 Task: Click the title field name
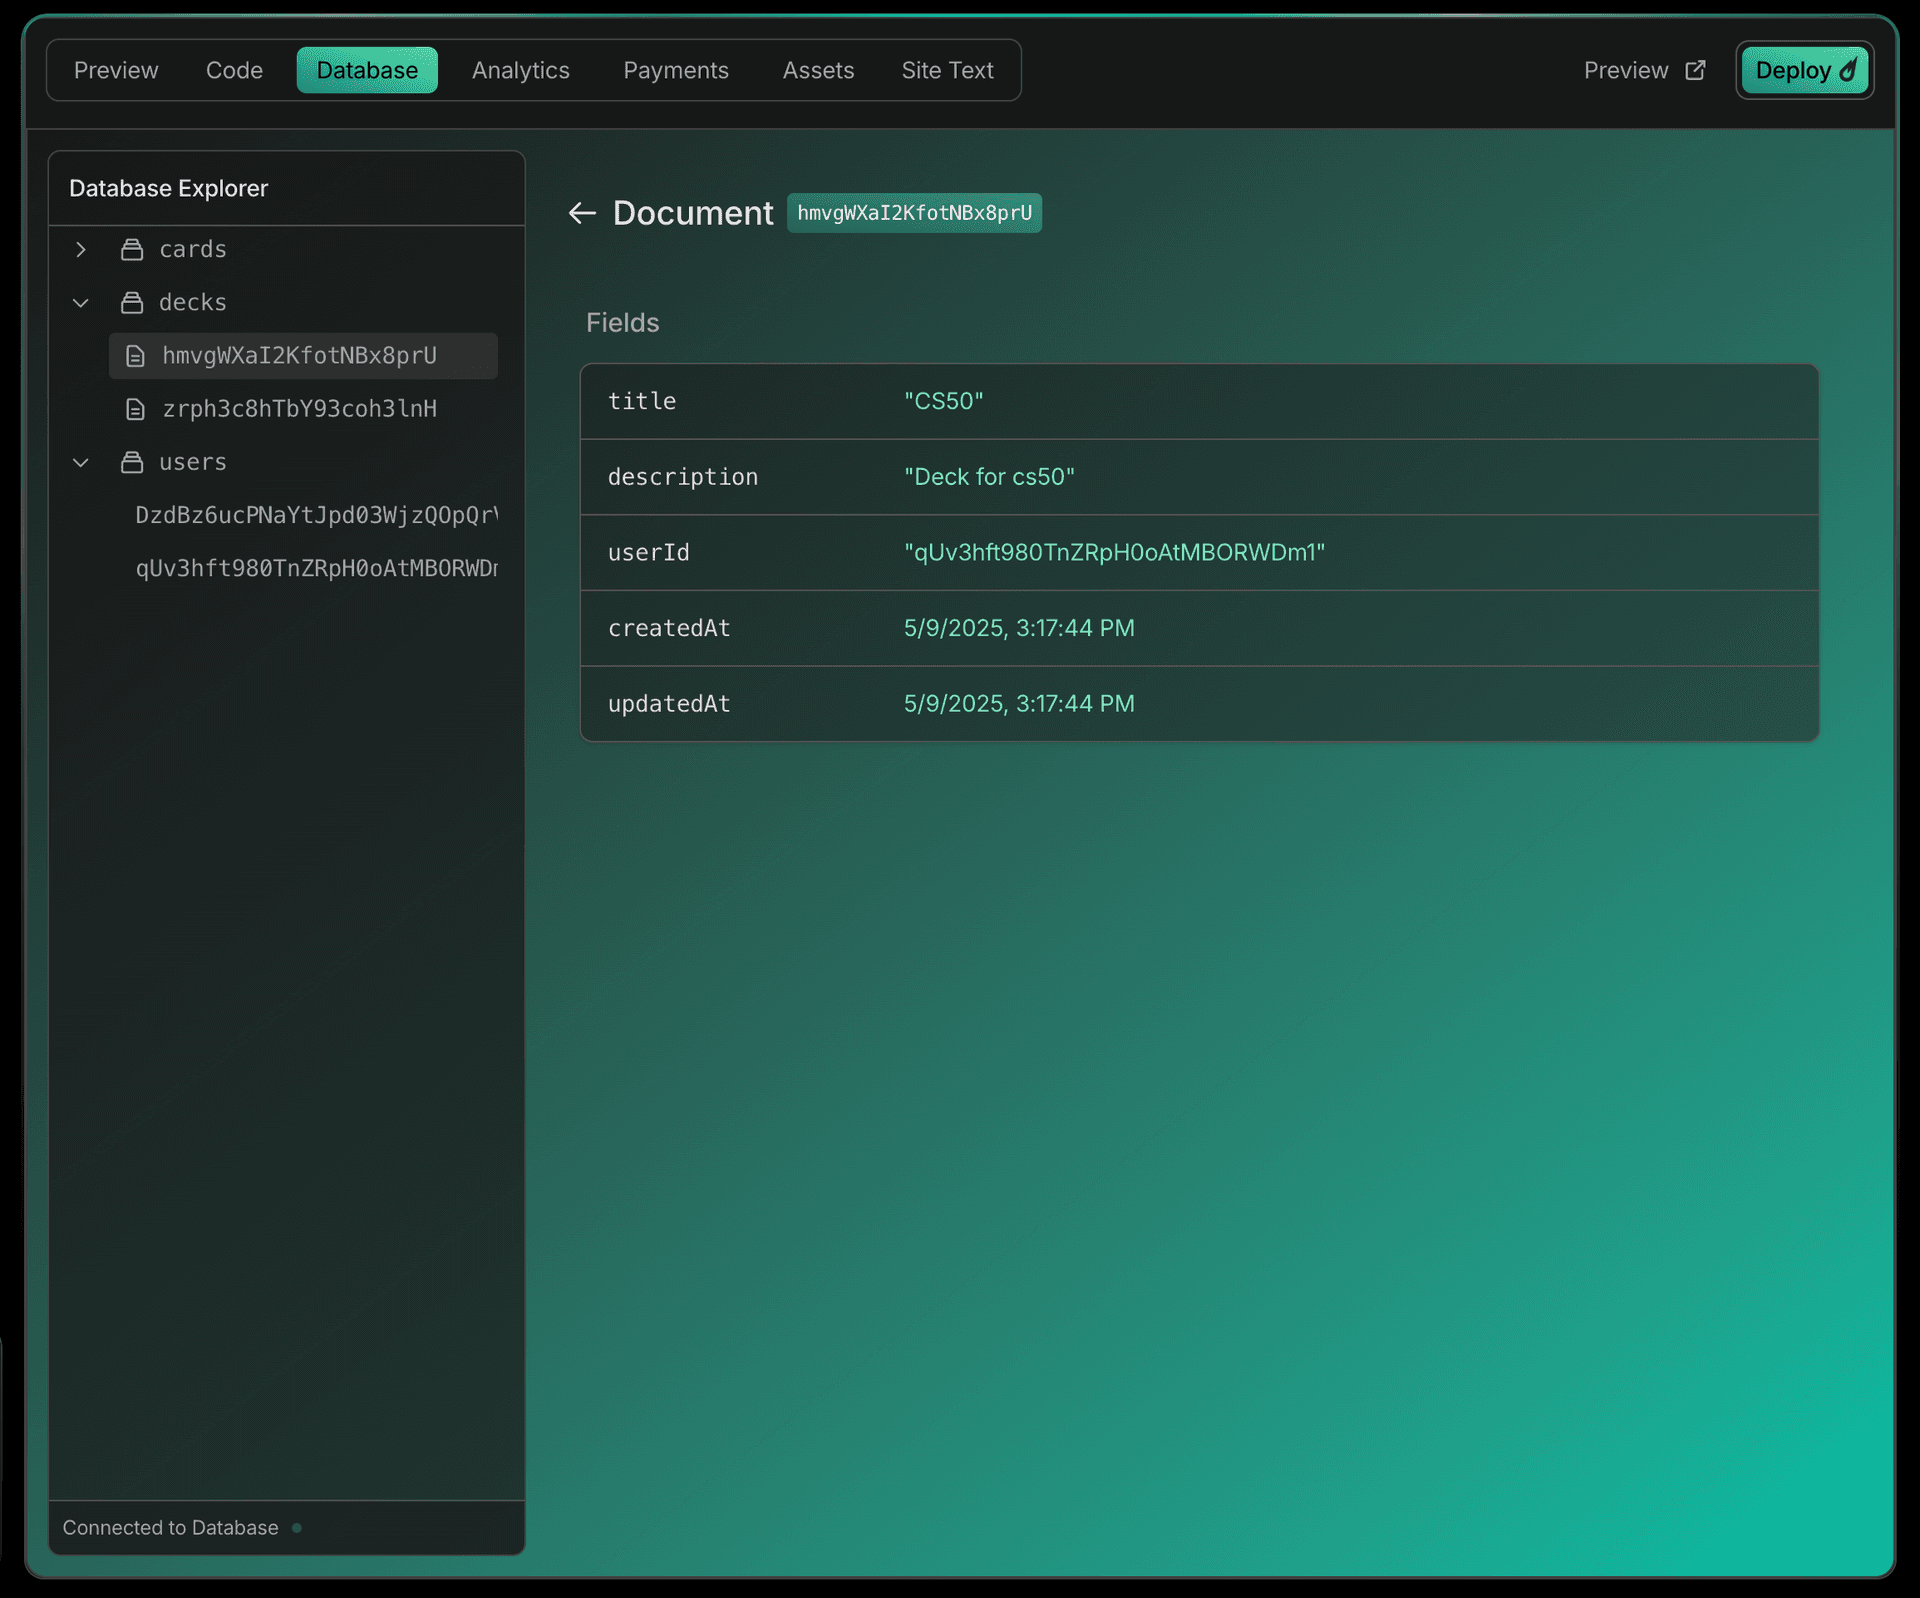(x=642, y=401)
